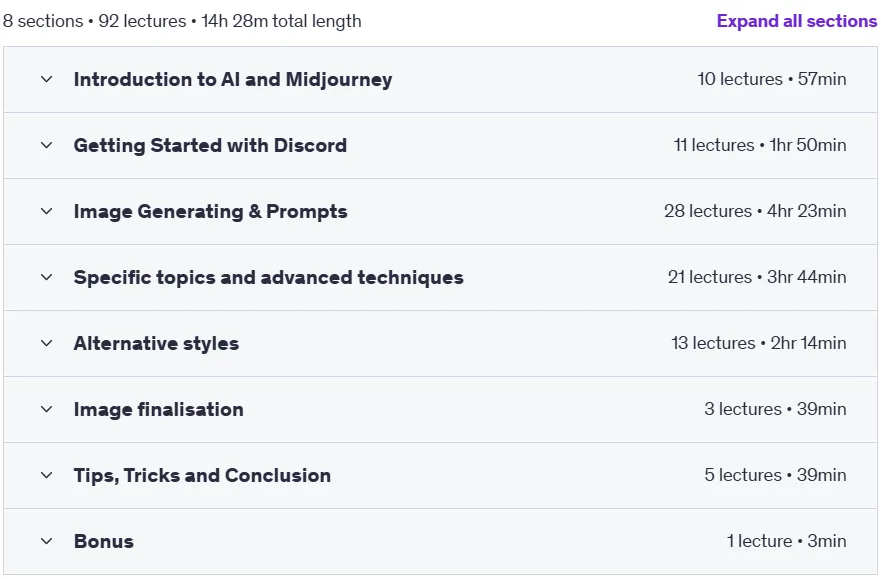
Task: Expand the Alternative styles chevron arrow
Action: pyautogui.click(x=47, y=343)
